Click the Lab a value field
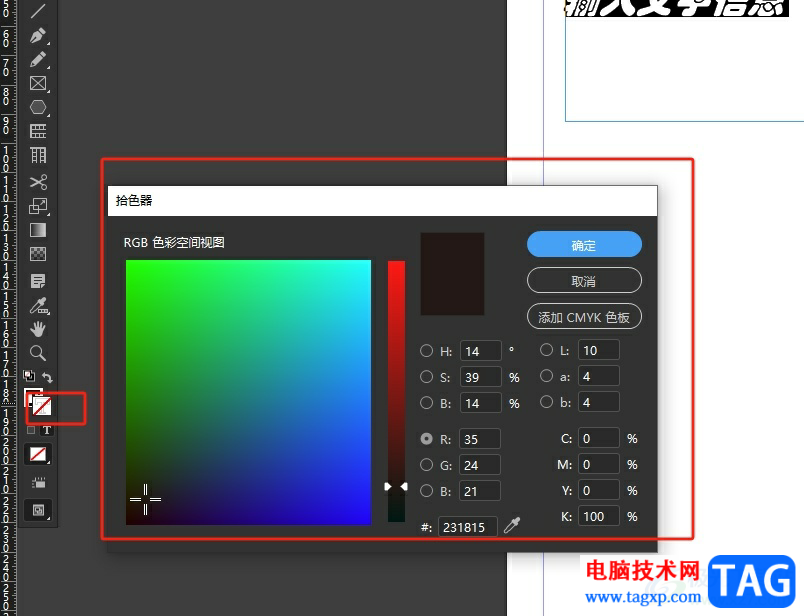This screenshot has width=804, height=616. click(599, 376)
